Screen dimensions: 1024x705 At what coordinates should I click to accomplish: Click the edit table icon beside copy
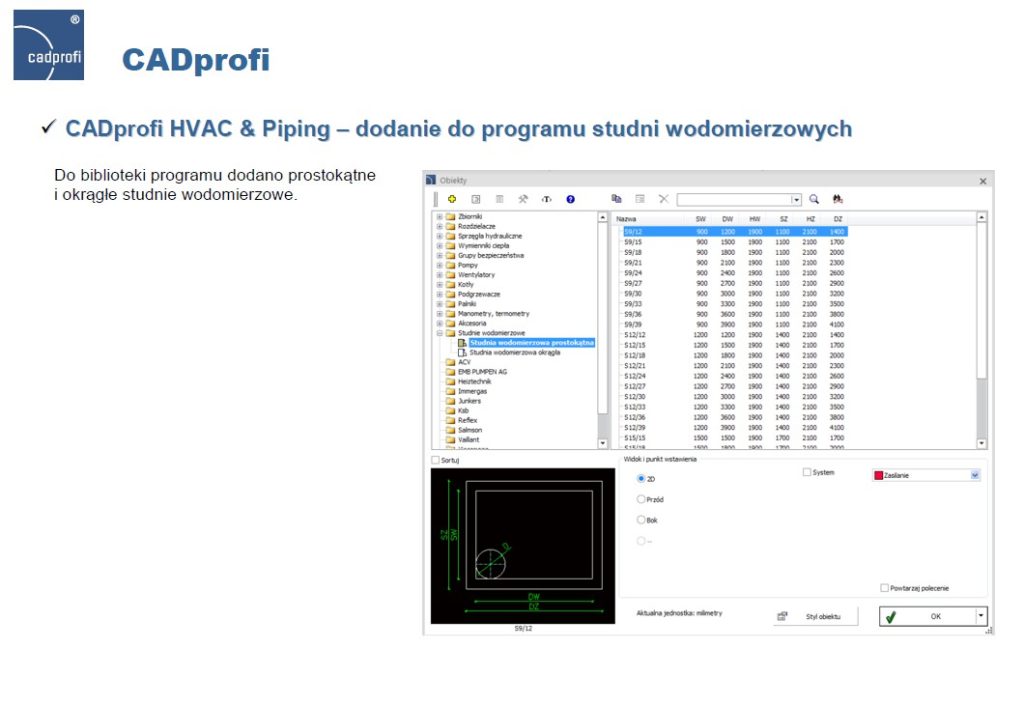(x=640, y=199)
